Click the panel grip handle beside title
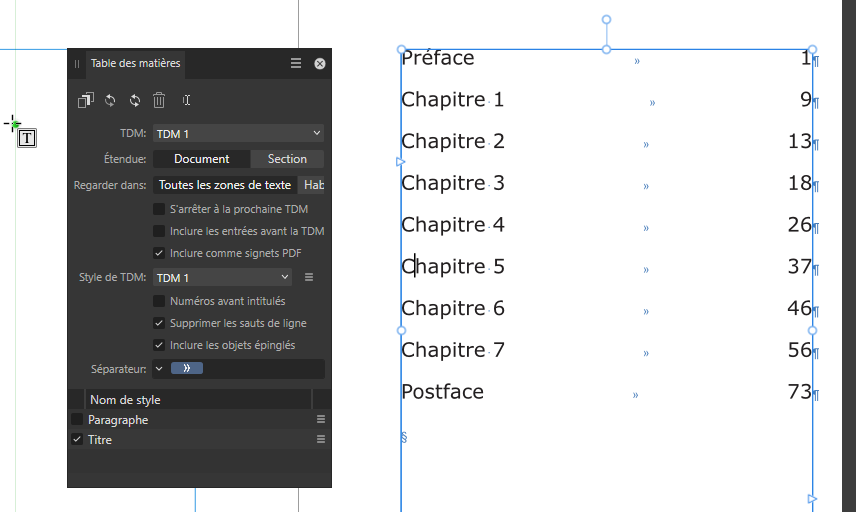Viewport: 856px width, 512px height. (x=77, y=64)
